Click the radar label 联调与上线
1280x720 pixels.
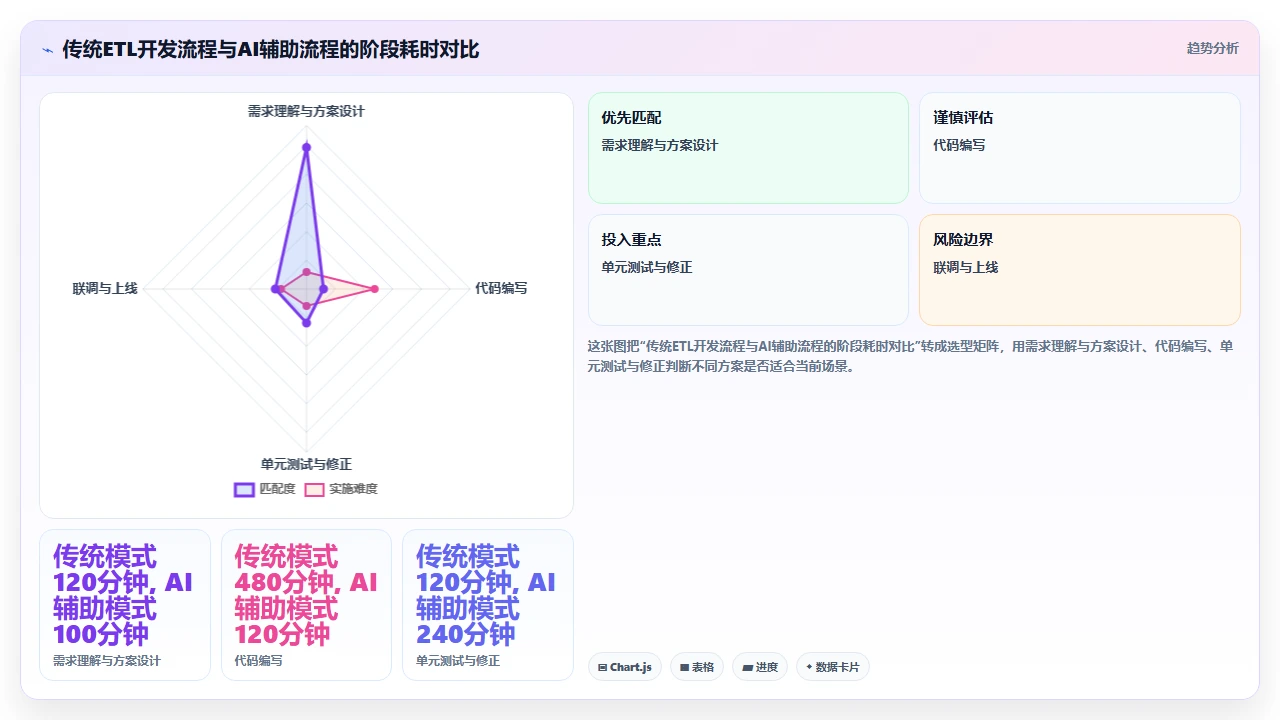(x=105, y=288)
